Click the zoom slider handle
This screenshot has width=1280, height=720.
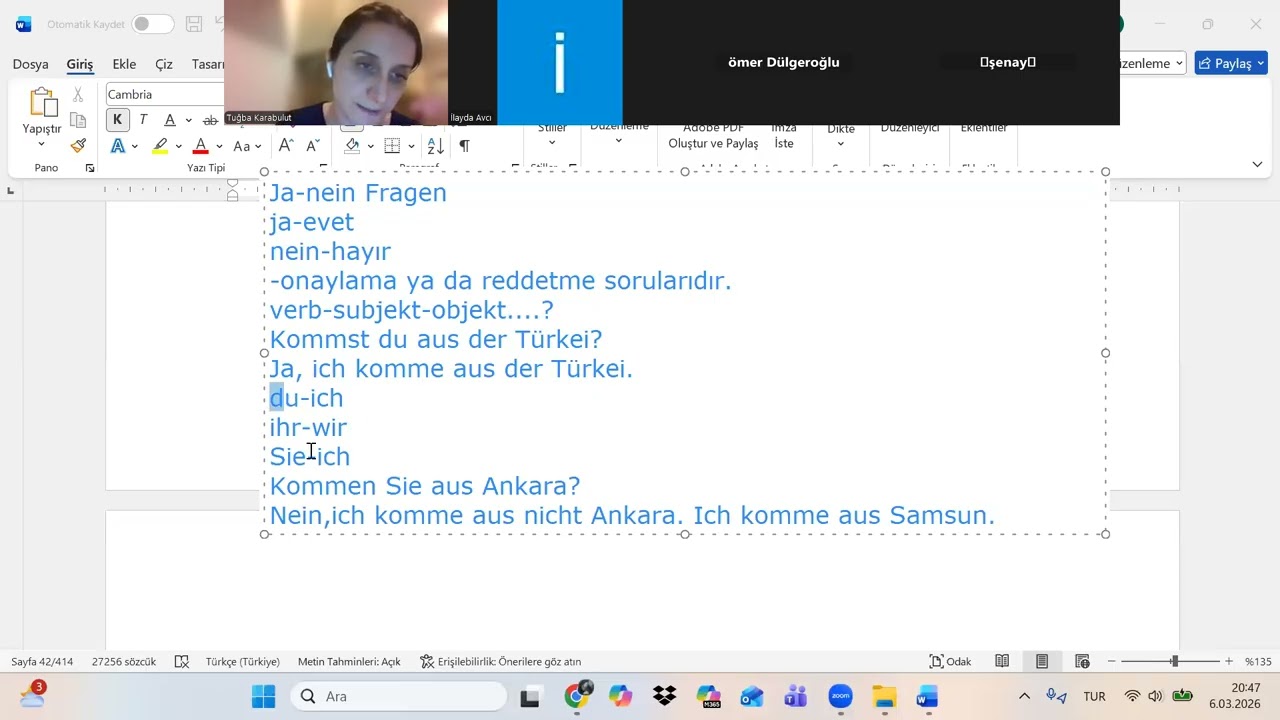pos(1174,661)
